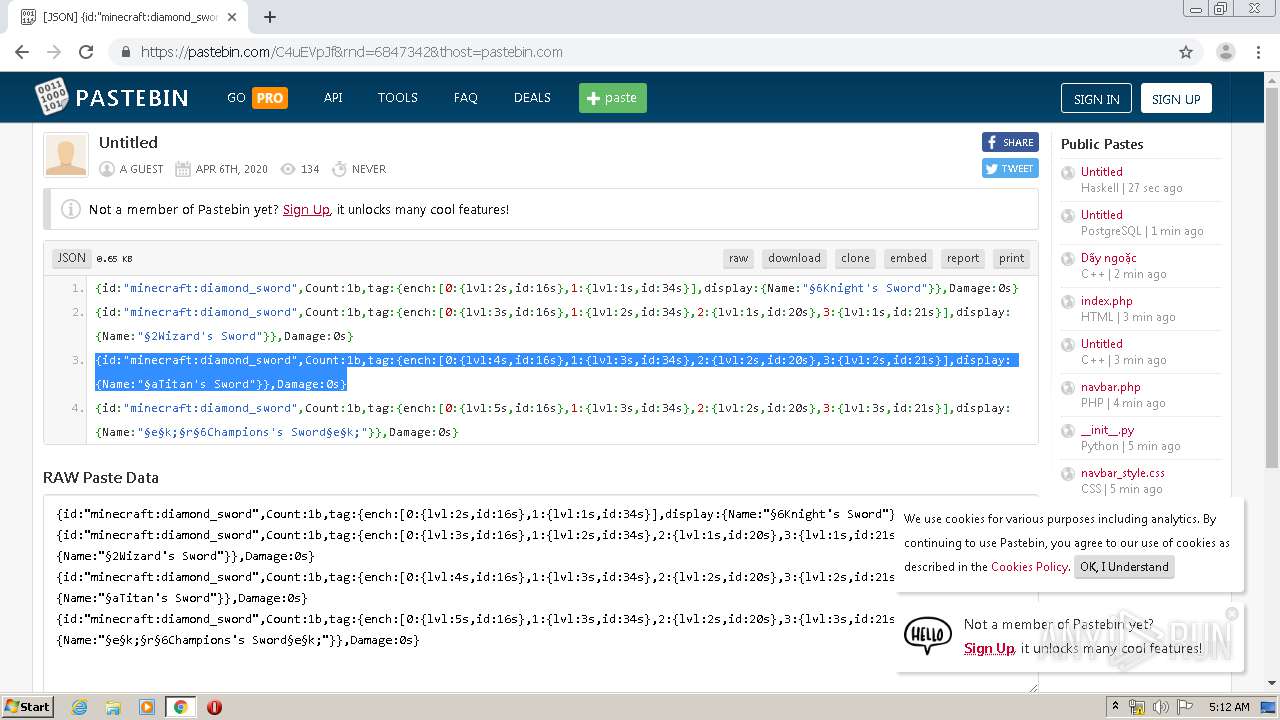Open the TOOLS menu item
The width and height of the screenshot is (1280, 720).
(397, 97)
